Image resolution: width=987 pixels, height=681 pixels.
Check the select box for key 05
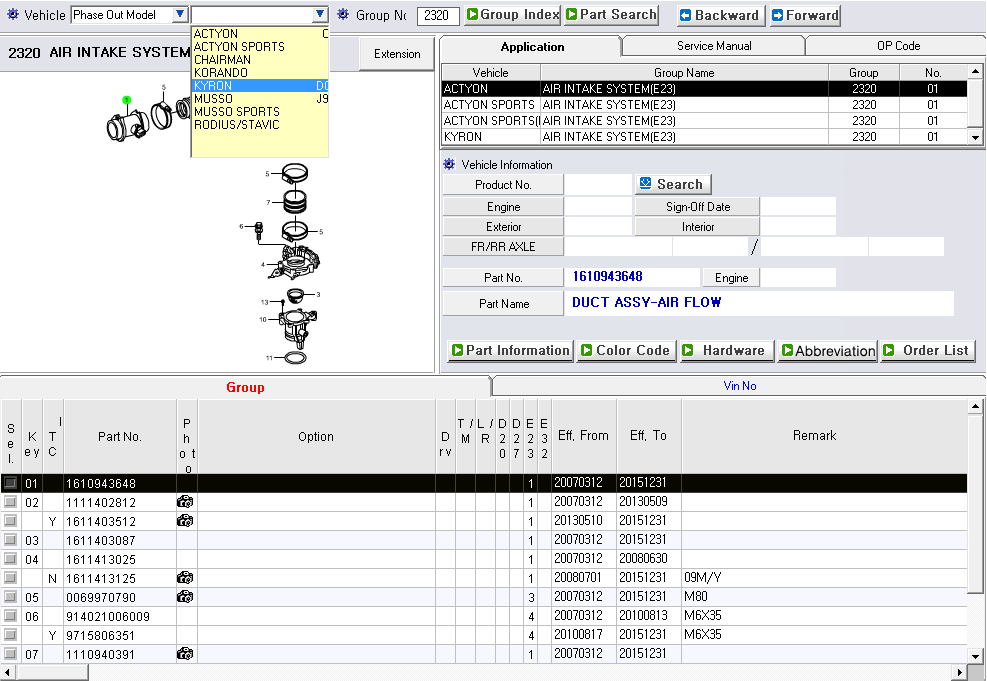pyautogui.click(x=10, y=597)
